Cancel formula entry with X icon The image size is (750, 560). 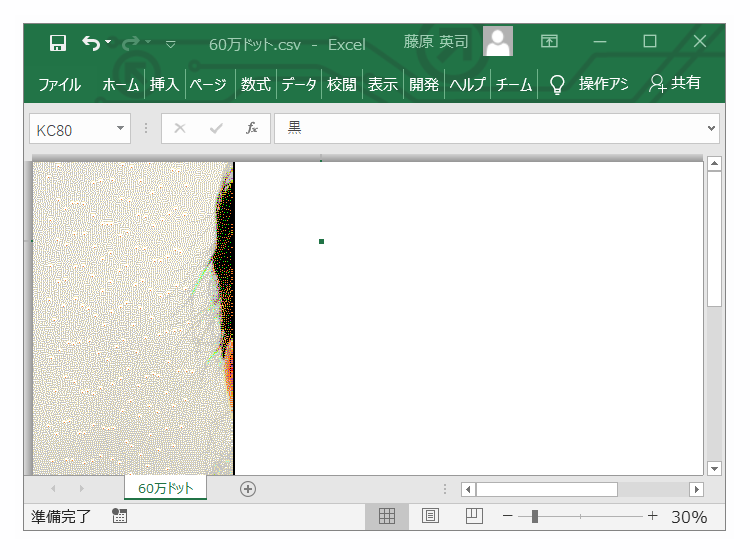click(x=180, y=128)
